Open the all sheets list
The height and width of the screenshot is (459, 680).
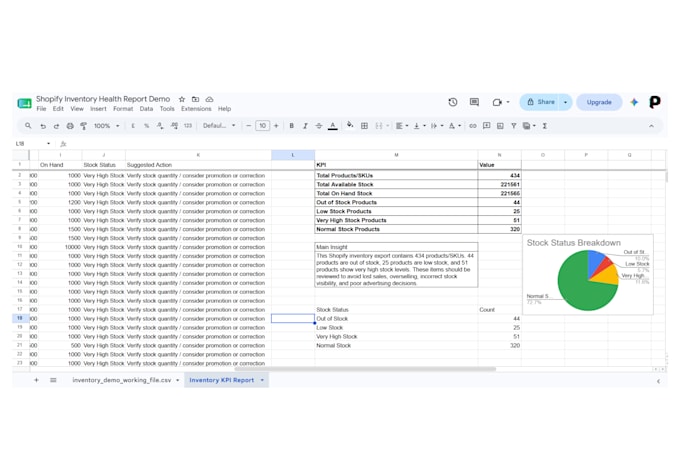(53, 380)
